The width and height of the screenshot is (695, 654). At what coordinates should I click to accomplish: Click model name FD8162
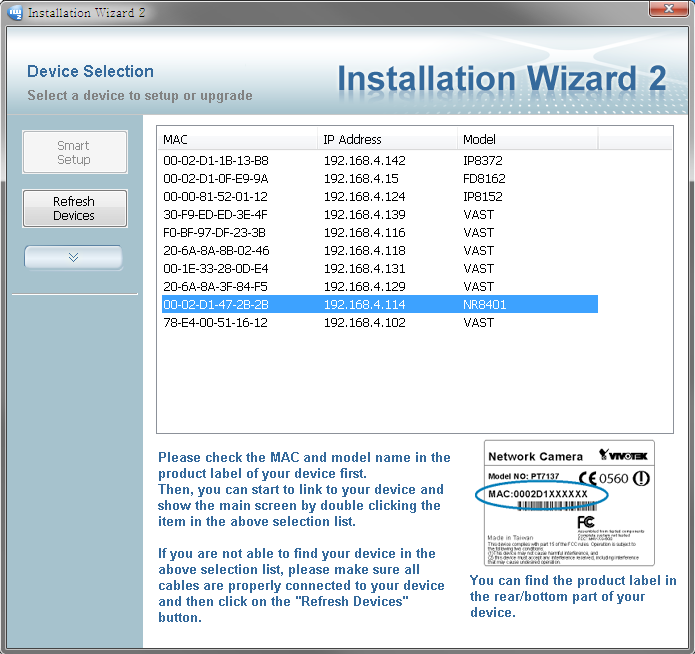coord(484,179)
